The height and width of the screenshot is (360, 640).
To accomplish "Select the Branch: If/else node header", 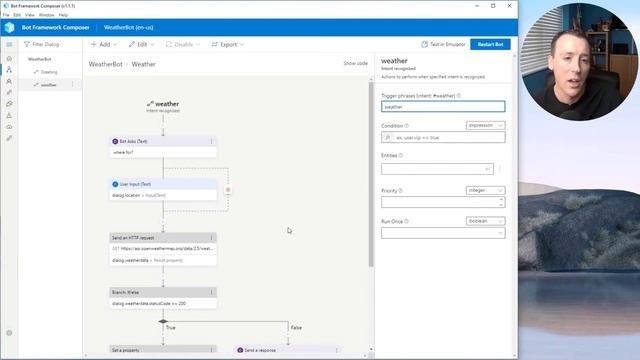I will (163, 292).
